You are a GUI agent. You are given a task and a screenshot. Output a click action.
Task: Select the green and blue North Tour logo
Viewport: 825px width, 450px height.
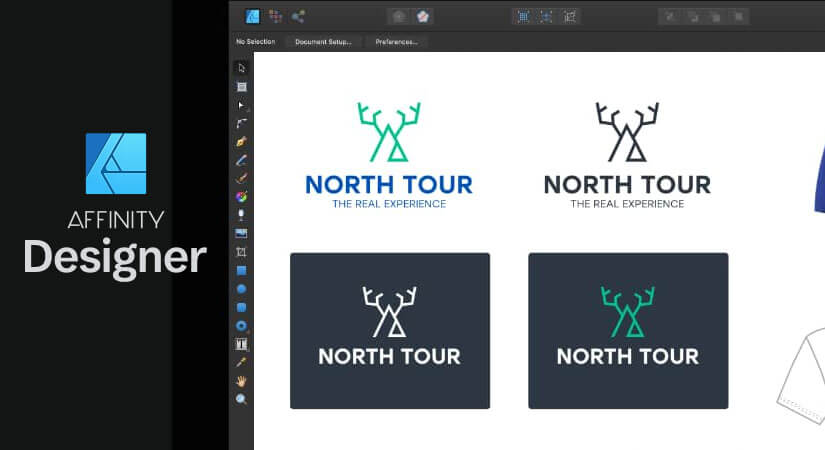pyautogui.click(x=389, y=155)
